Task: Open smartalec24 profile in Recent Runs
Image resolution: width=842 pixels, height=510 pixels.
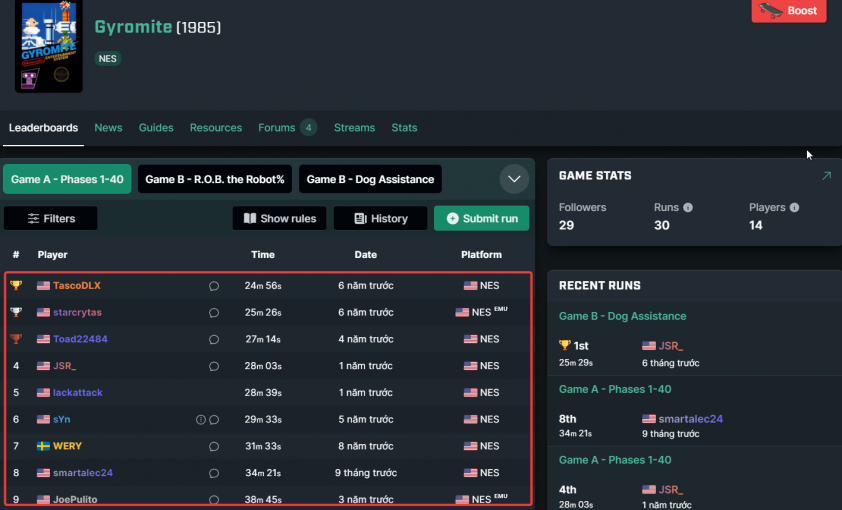Action: [x=691, y=419]
